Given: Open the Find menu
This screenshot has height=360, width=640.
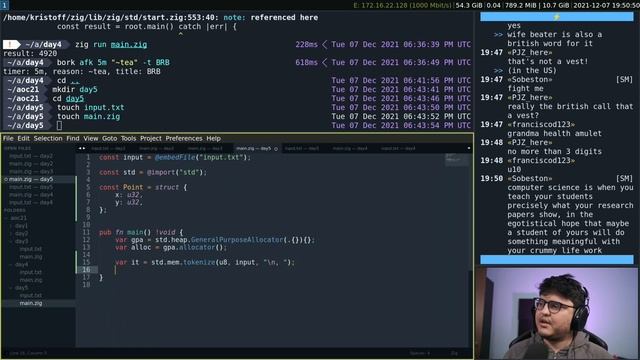Looking at the screenshot, I should pyautogui.click(x=73, y=138).
